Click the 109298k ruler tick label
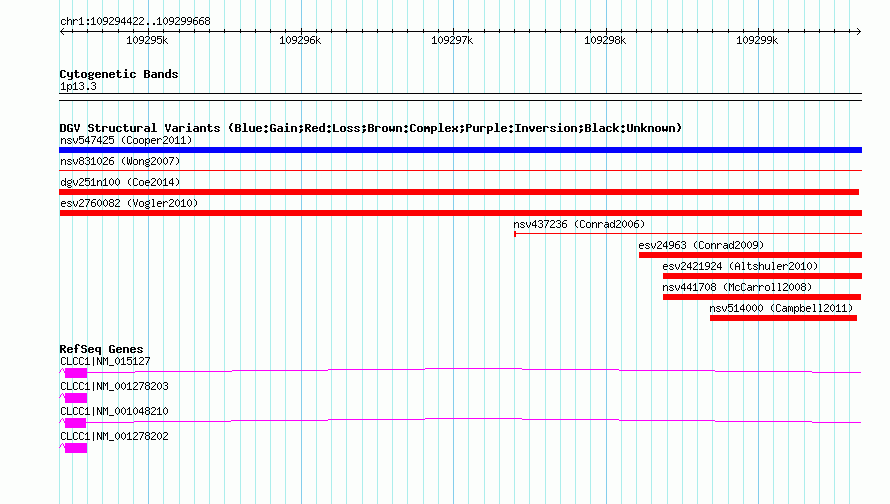 (x=604, y=40)
